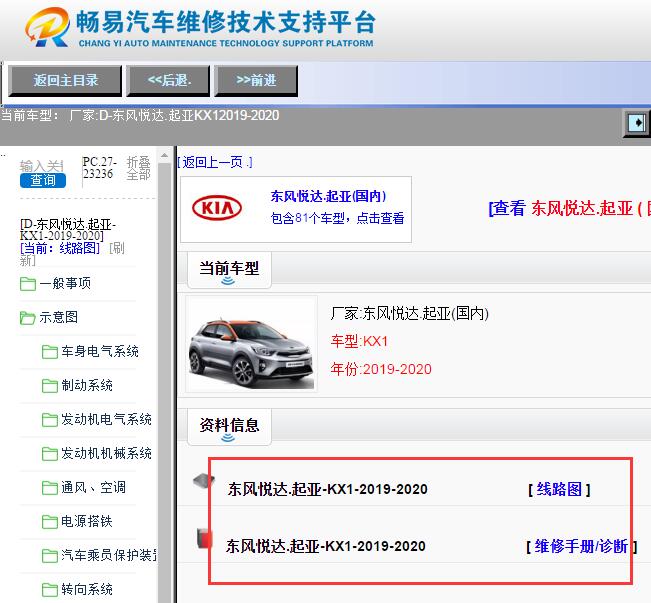Click the 年份:2019-2020 red text
The width and height of the screenshot is (651, 603).
(381, 369)
